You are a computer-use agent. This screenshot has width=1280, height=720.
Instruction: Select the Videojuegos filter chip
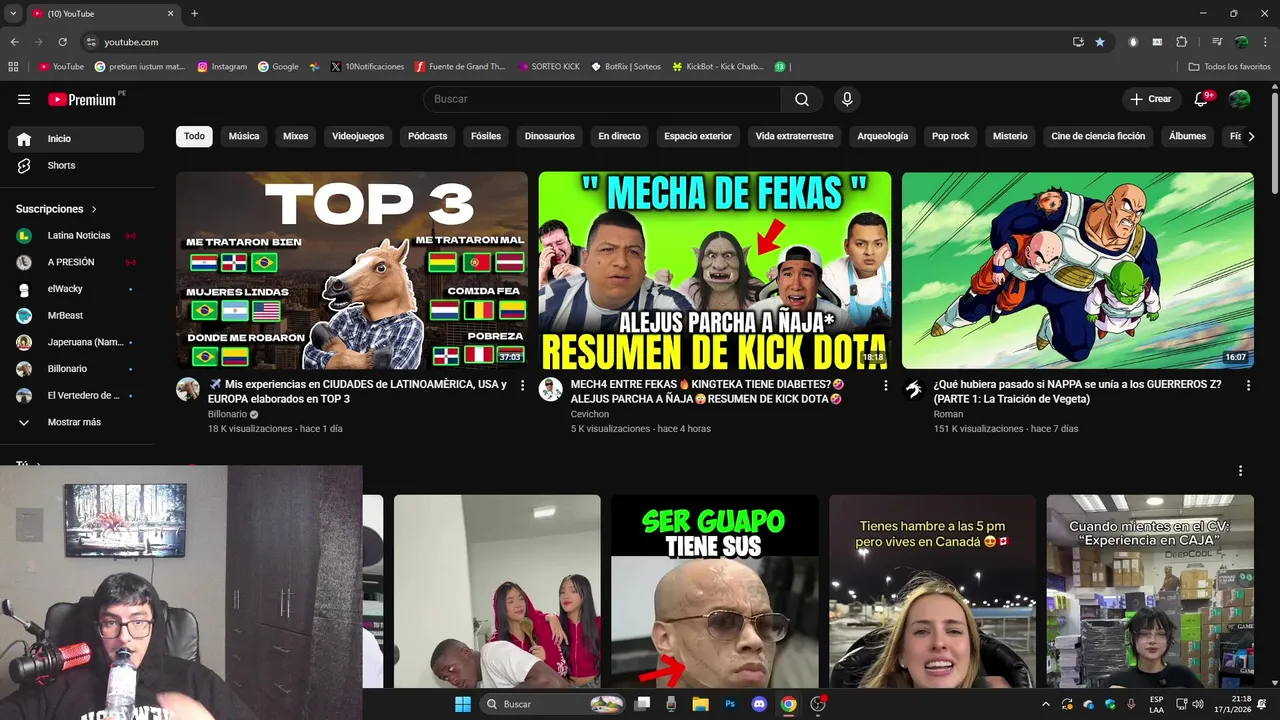point(358,136)
